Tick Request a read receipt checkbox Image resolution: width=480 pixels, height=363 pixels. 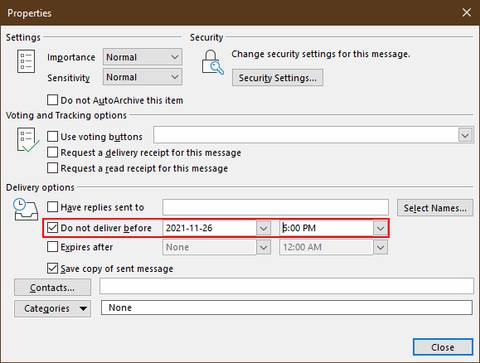[x=52, y=168]
